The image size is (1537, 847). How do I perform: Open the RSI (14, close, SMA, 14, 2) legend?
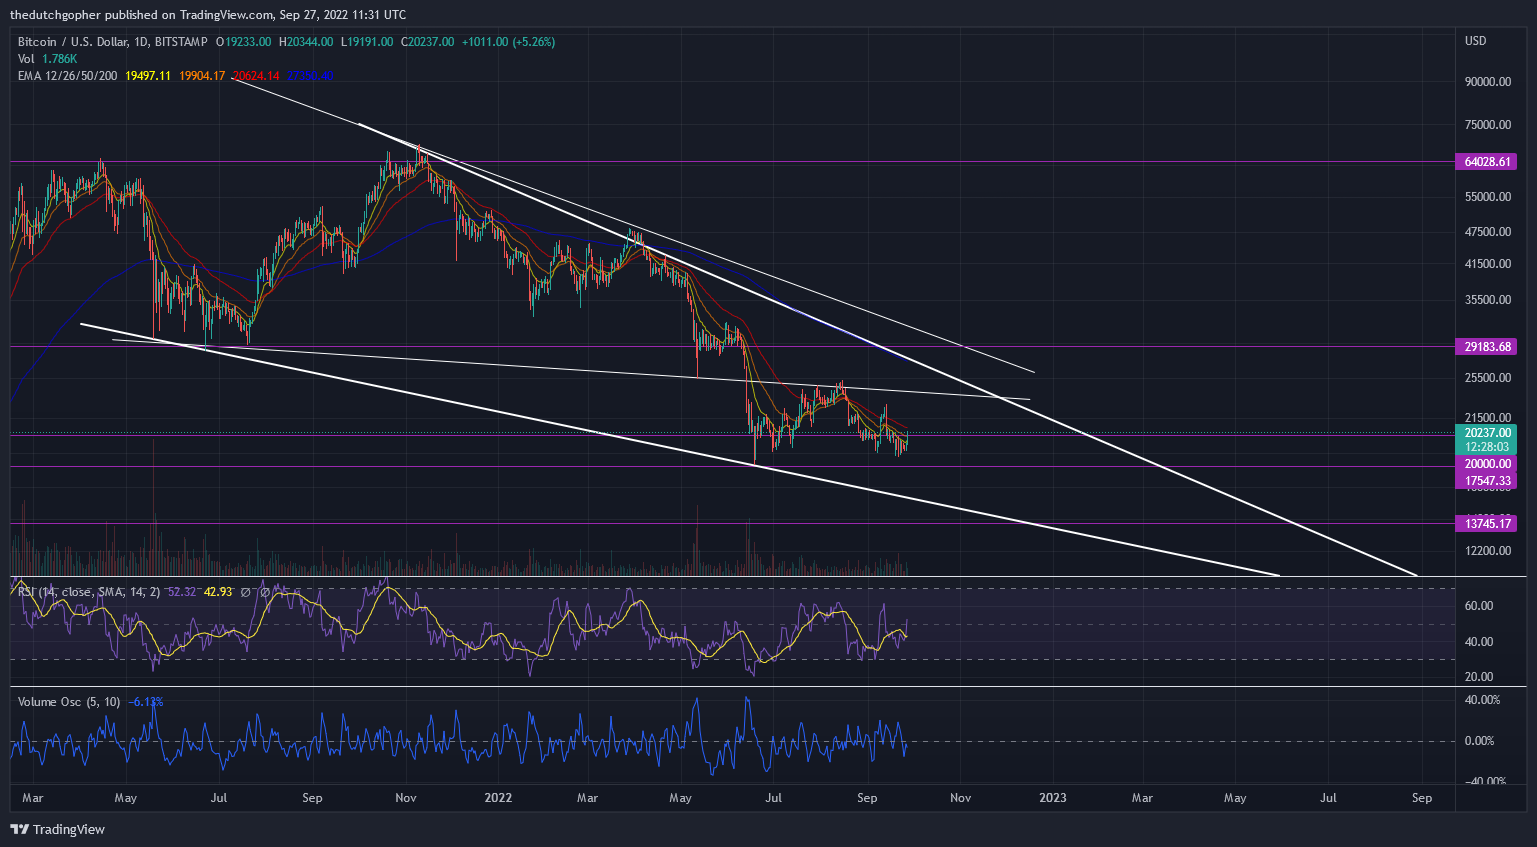click(x=89, y=592)
